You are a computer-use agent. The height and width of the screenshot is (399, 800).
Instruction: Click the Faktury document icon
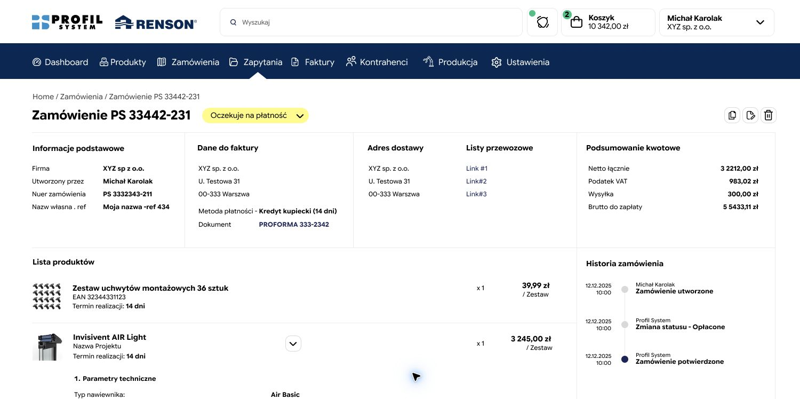(x=295, y=62)
